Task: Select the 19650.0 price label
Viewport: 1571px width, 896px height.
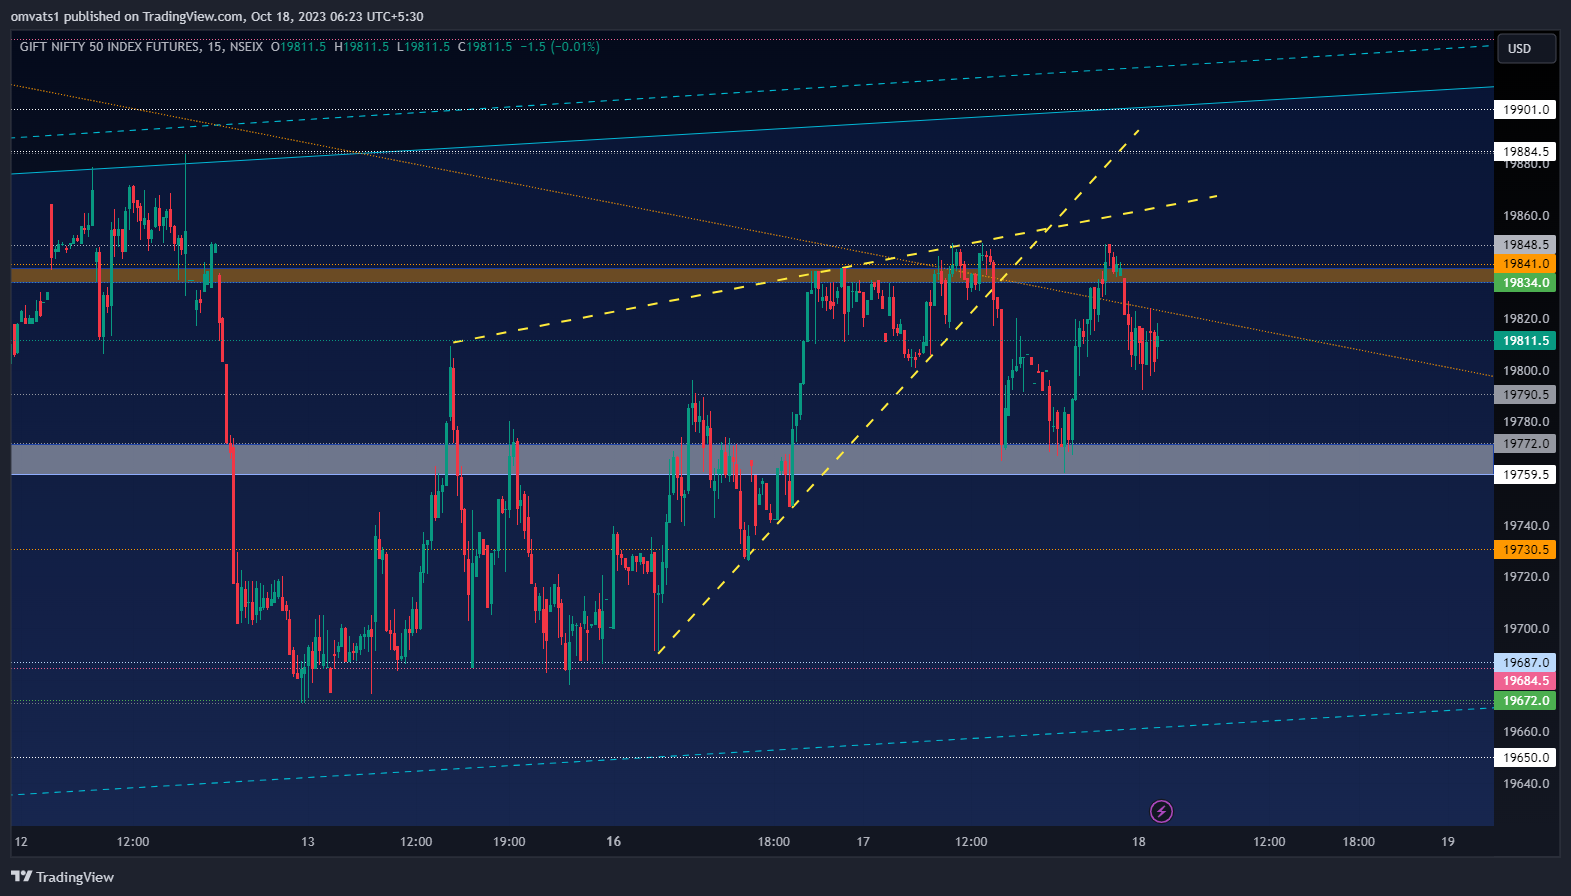Action: (1525, 758)
